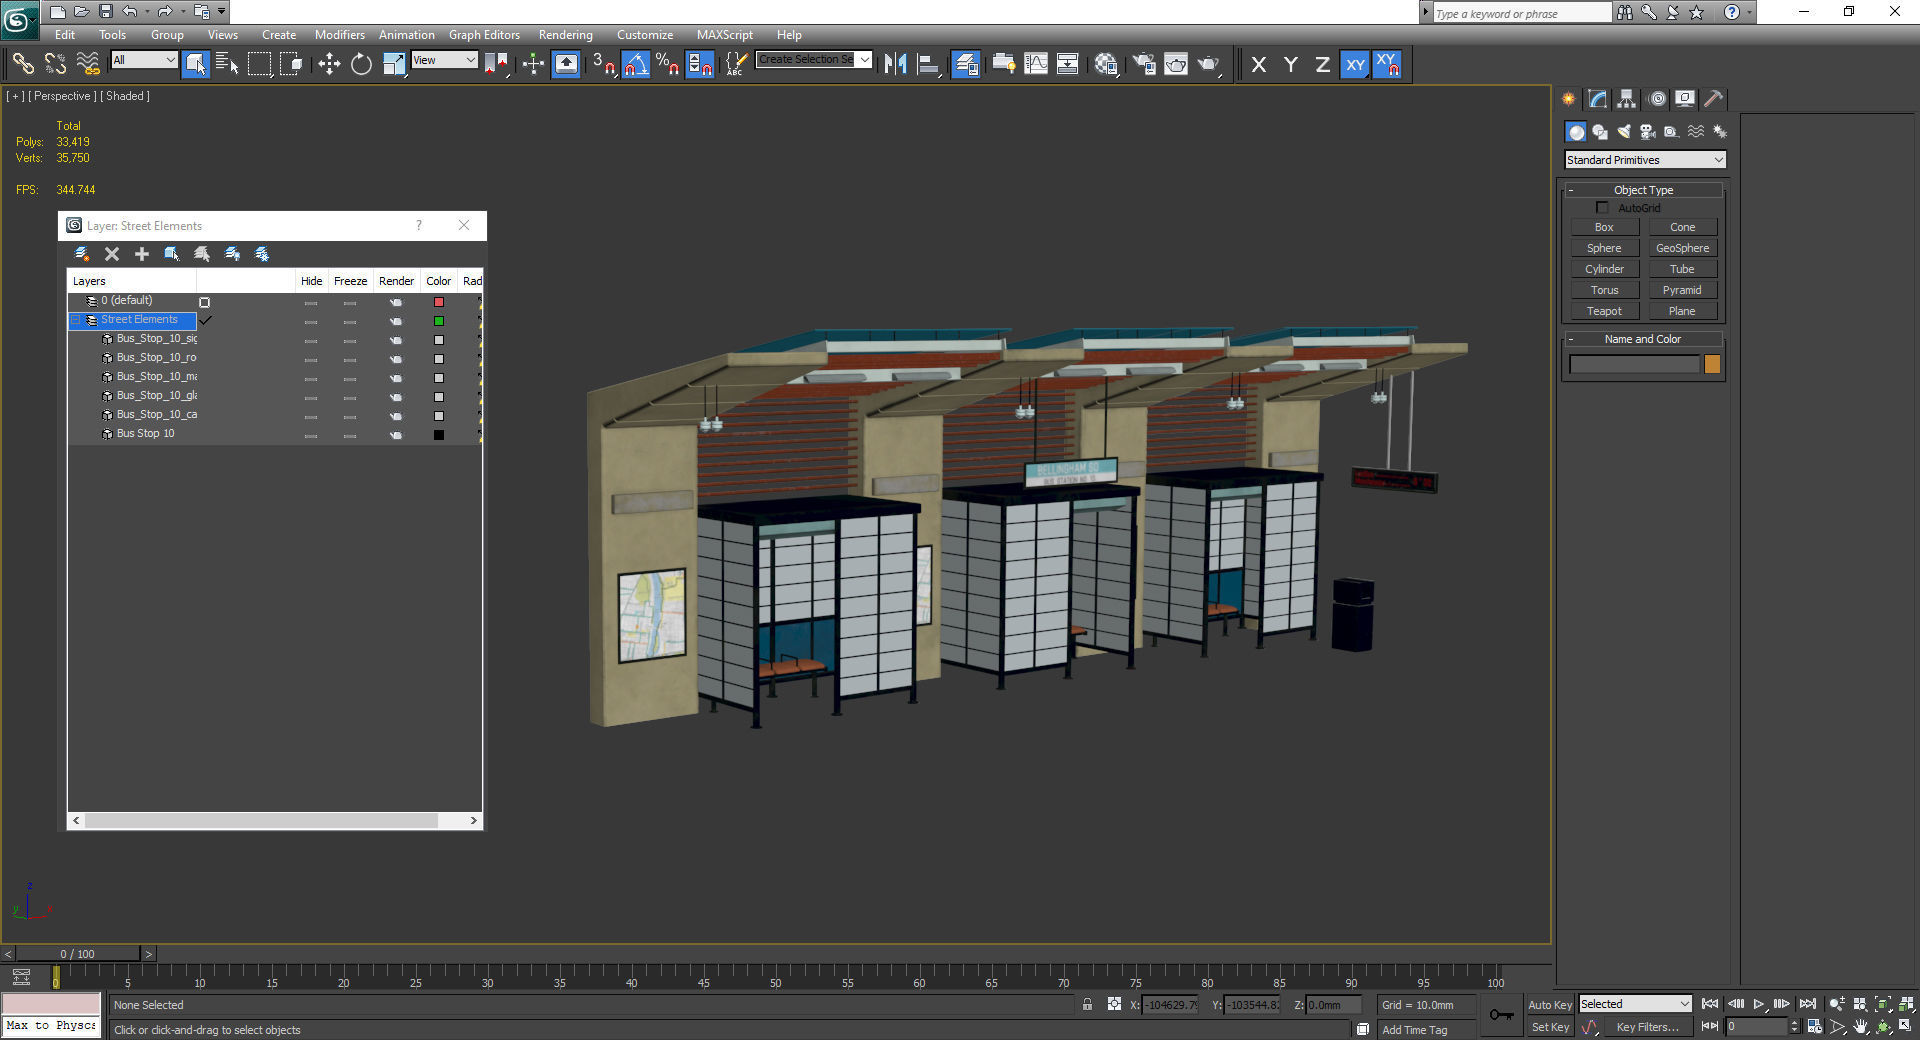The width and height of the screenshot is (1920, 1040).
Task: Create a Teapot primitive button
Action: (x=1604, y=311)
